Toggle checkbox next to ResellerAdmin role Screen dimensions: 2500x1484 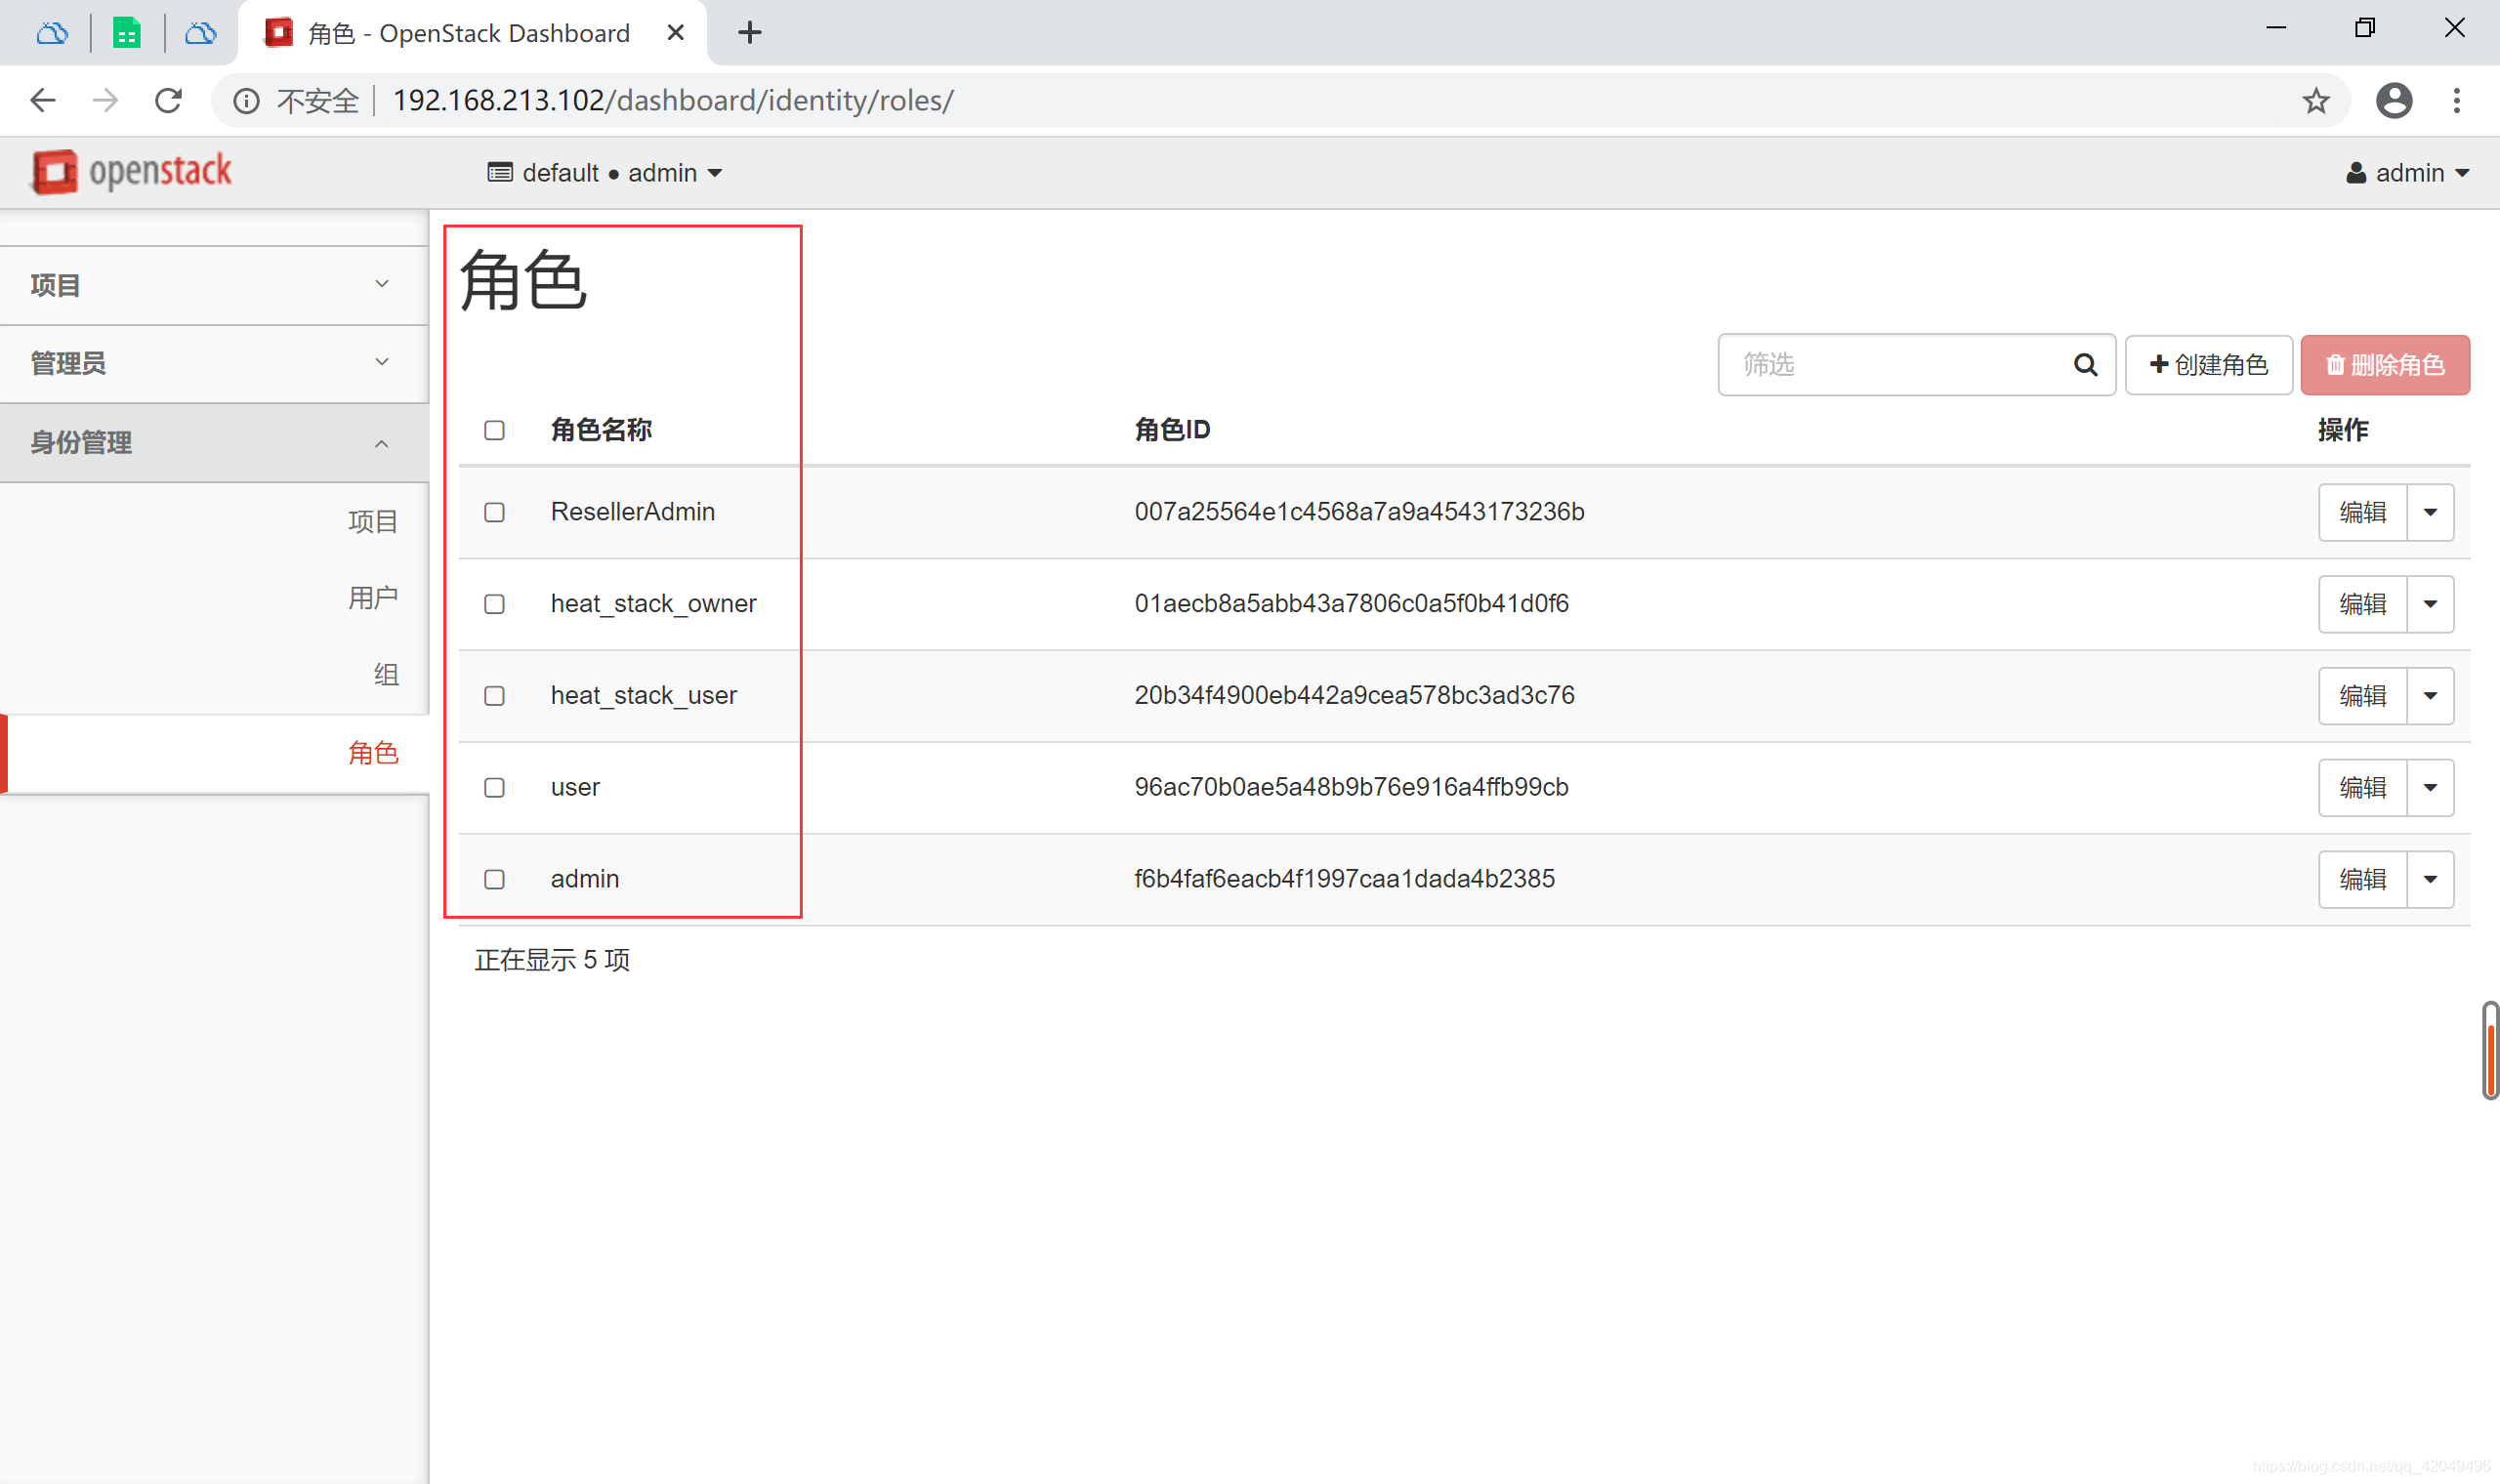pyautogui.click(x=496, y=511)
